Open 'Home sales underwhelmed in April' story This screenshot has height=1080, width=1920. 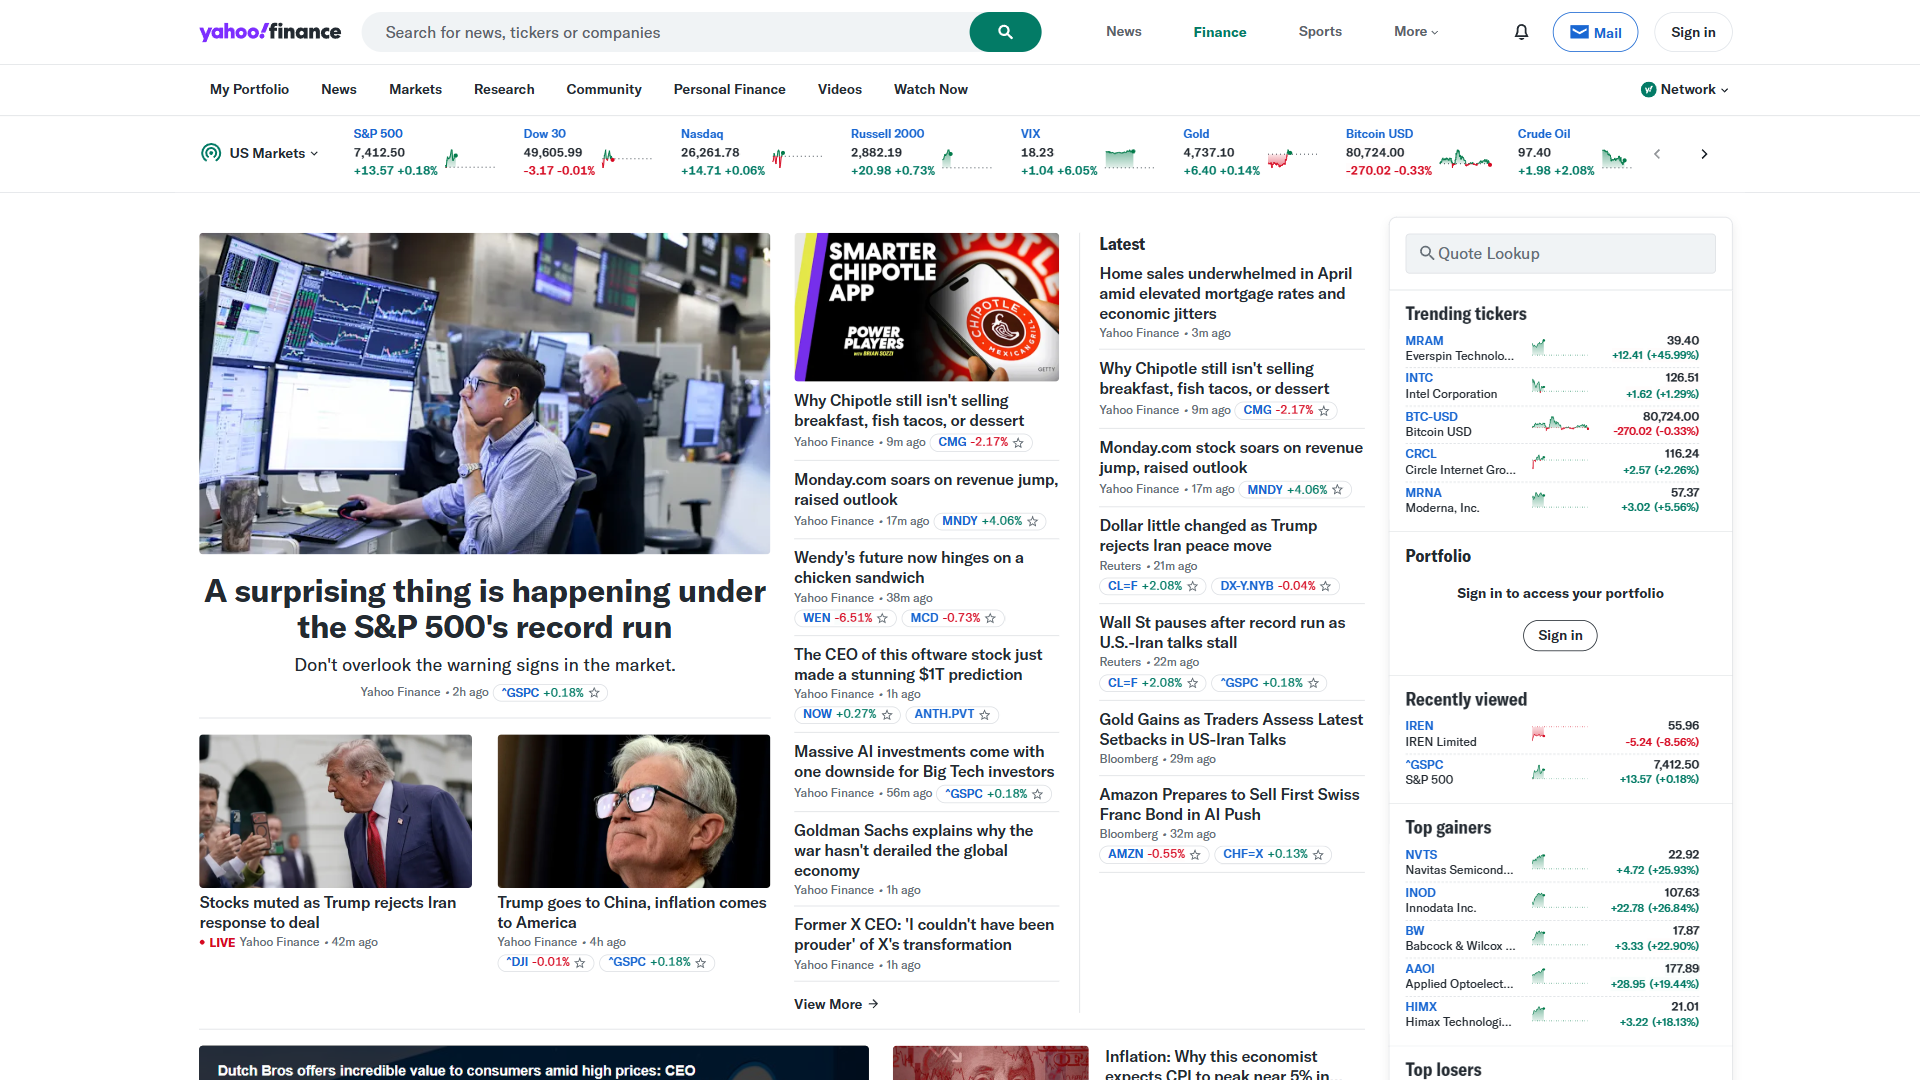point(1226,294)
